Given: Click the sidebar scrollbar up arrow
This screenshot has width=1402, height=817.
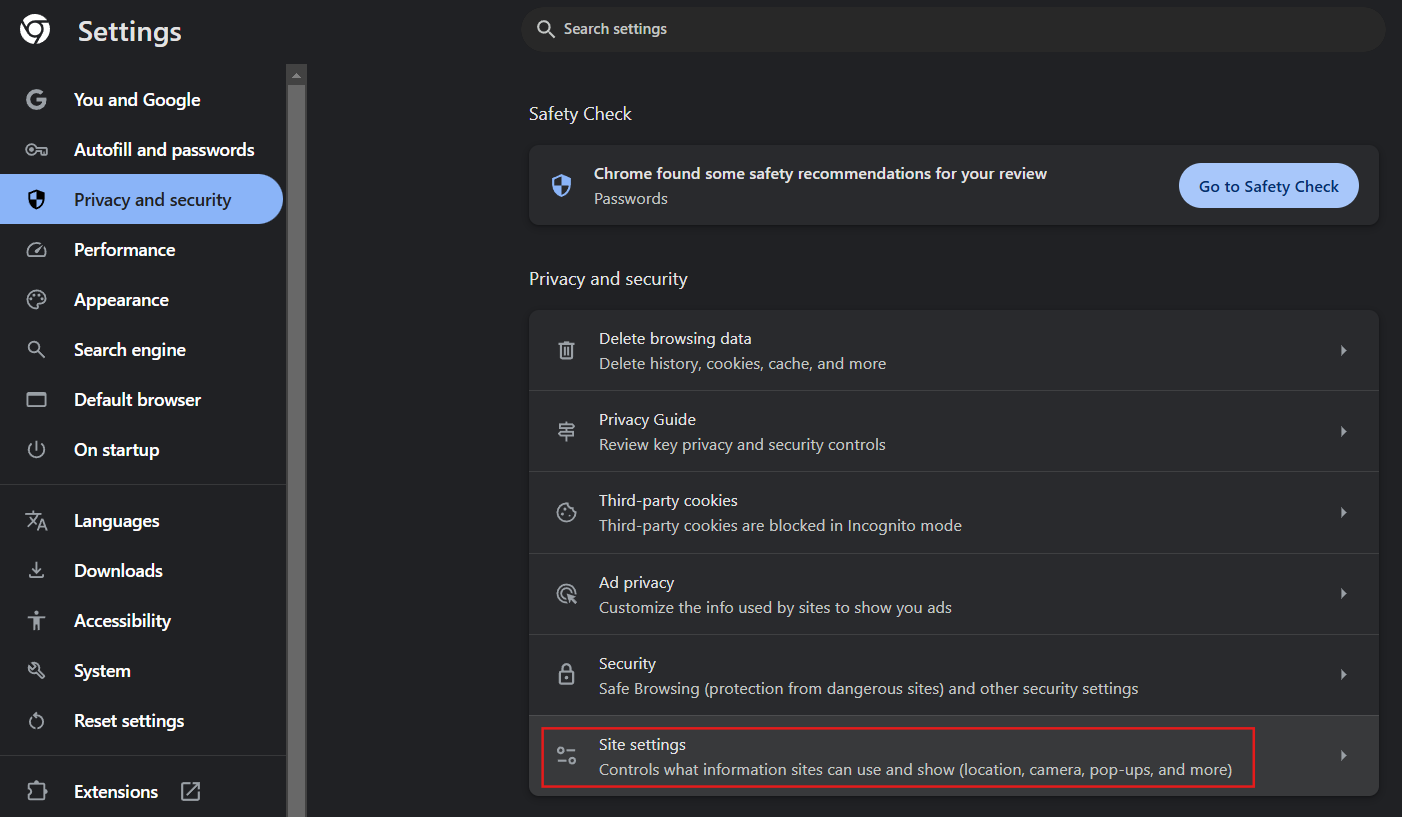Looking at the screenshot, I should click(x=296, y=75).
